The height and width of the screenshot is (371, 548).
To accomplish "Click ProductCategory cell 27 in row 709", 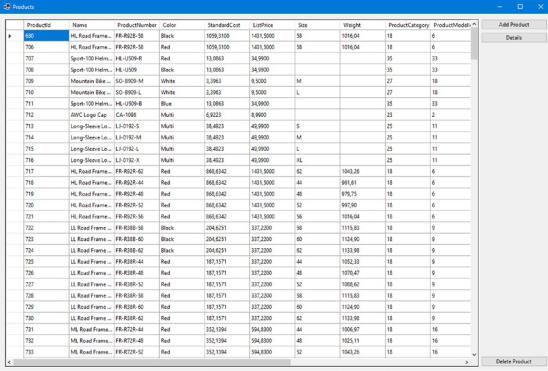I will pyautogui.click(x=408, y=81).
